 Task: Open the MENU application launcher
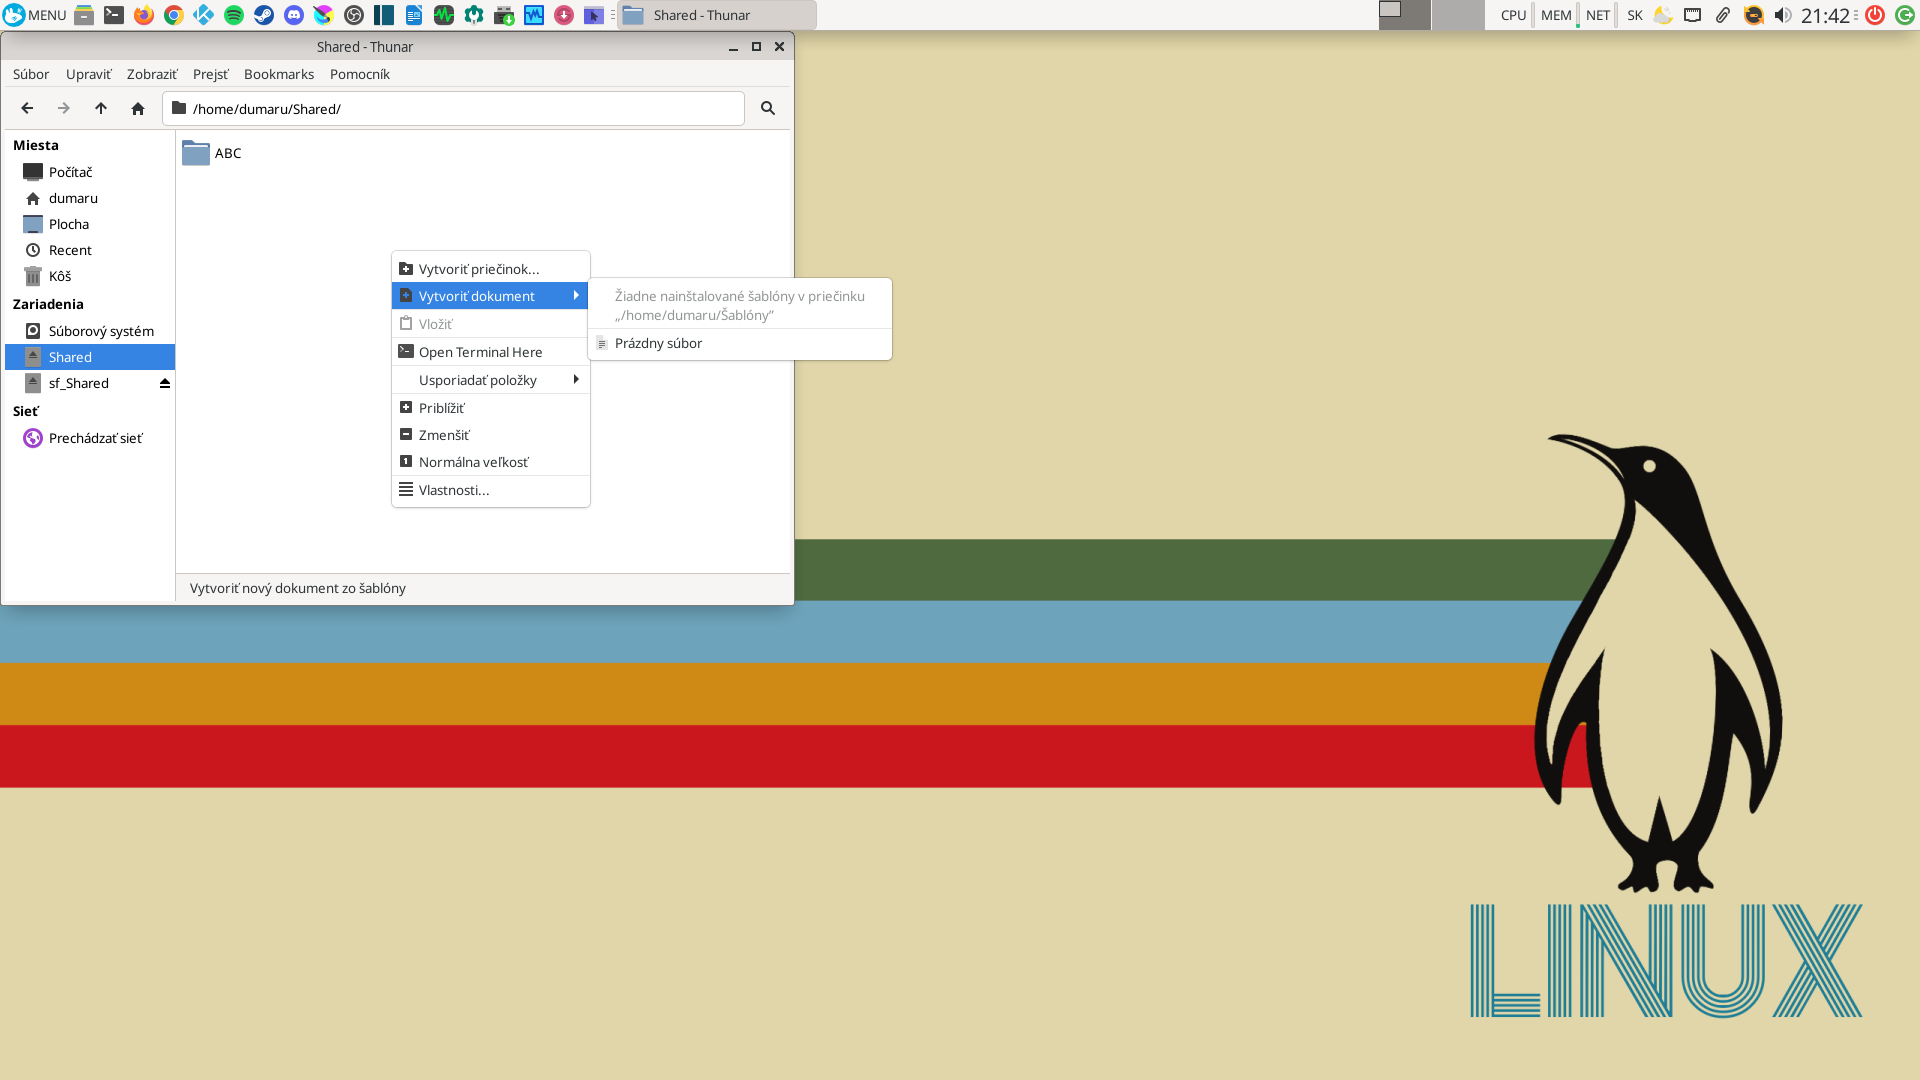point(35,15)
